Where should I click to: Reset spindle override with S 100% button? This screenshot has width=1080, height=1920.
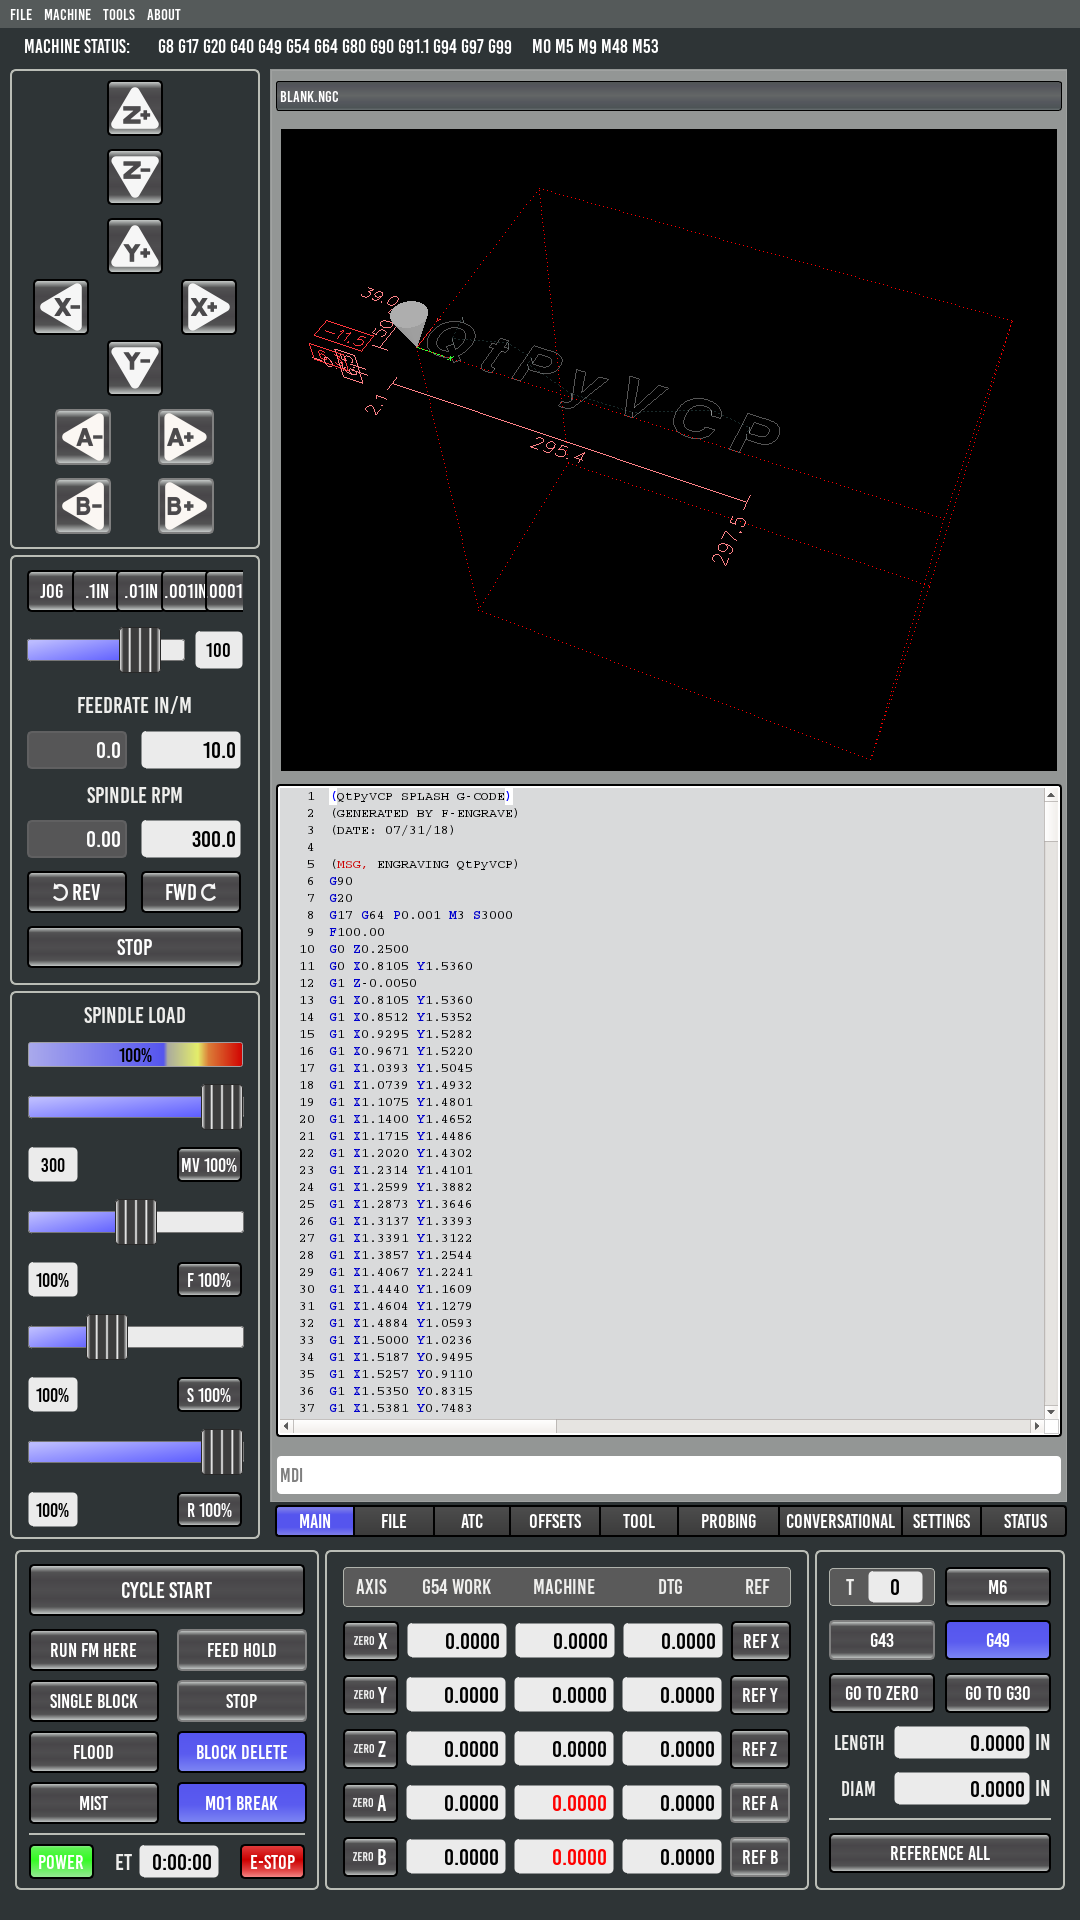(x=209, y=1395)
